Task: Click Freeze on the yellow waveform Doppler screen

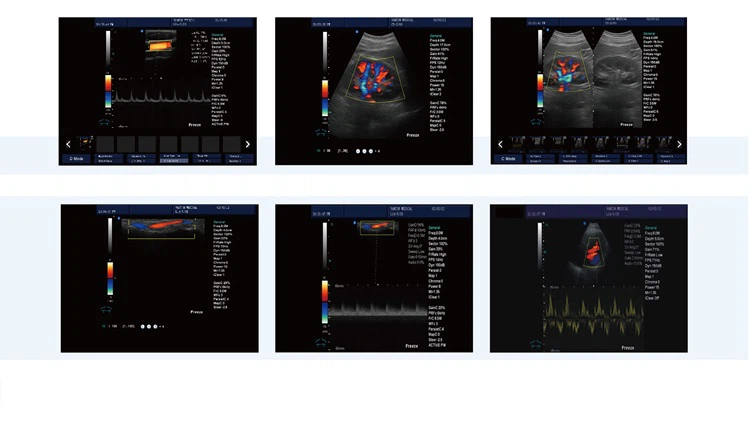Action: (627, 346)
